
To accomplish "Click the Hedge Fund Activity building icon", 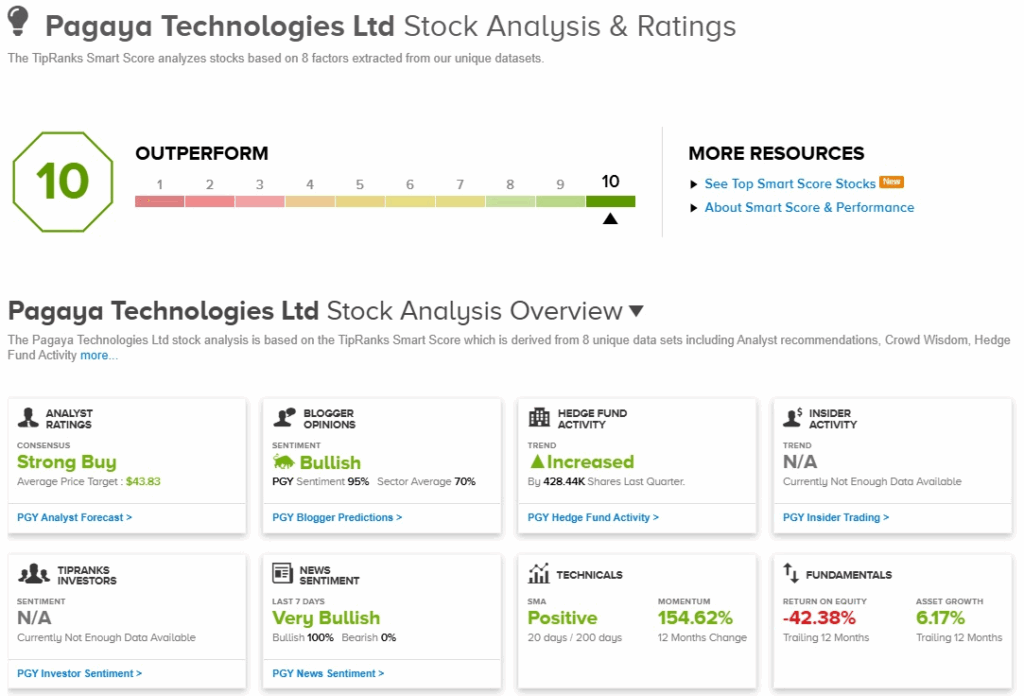I will (x=539, y=418).
